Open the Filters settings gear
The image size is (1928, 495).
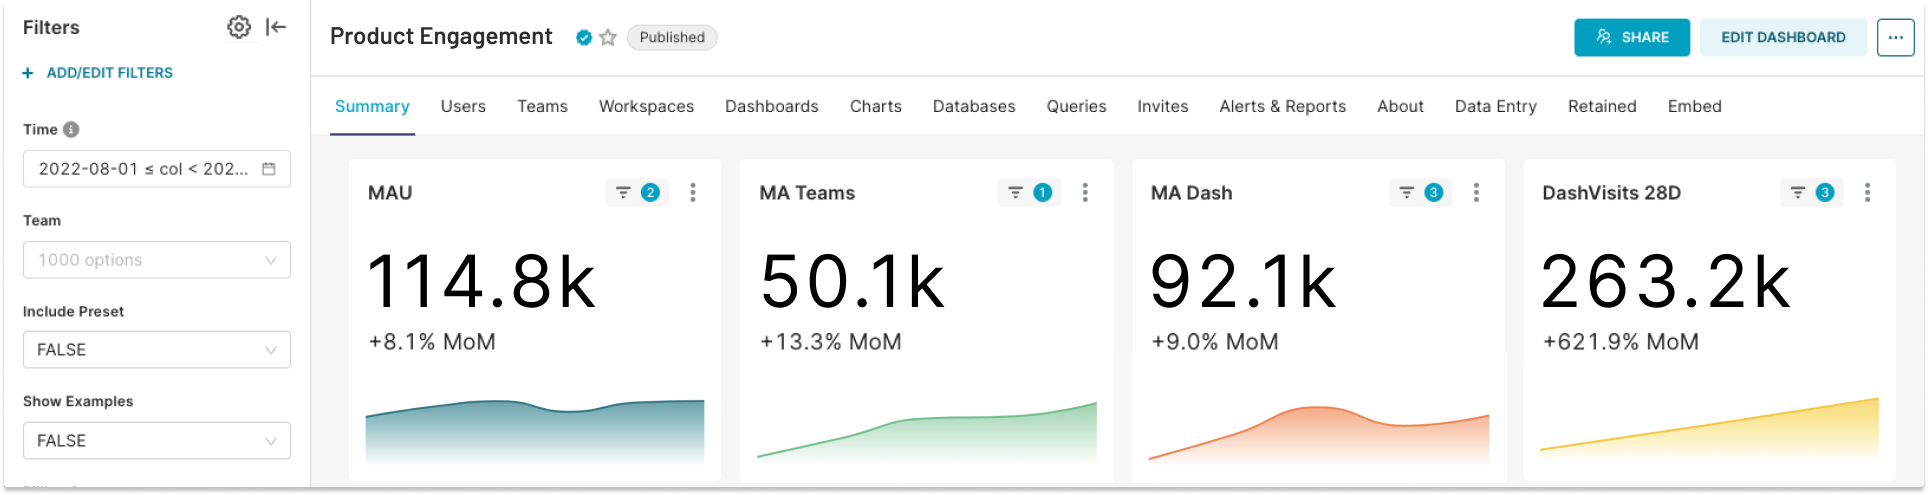pos(238,27)
